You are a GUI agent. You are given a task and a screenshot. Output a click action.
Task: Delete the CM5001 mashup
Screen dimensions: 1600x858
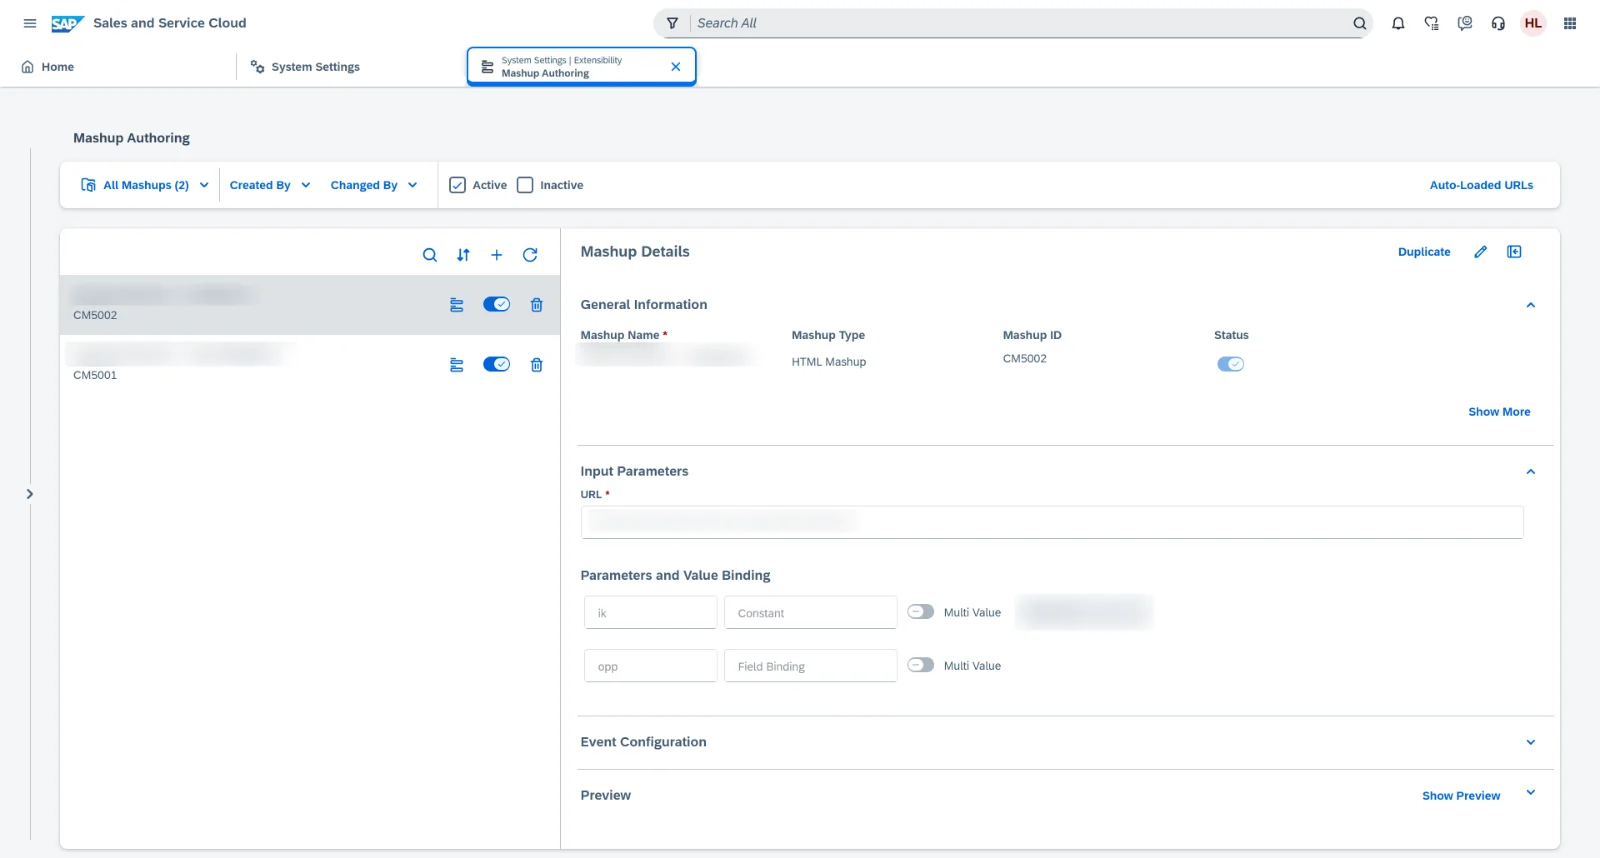pos(537,365)
